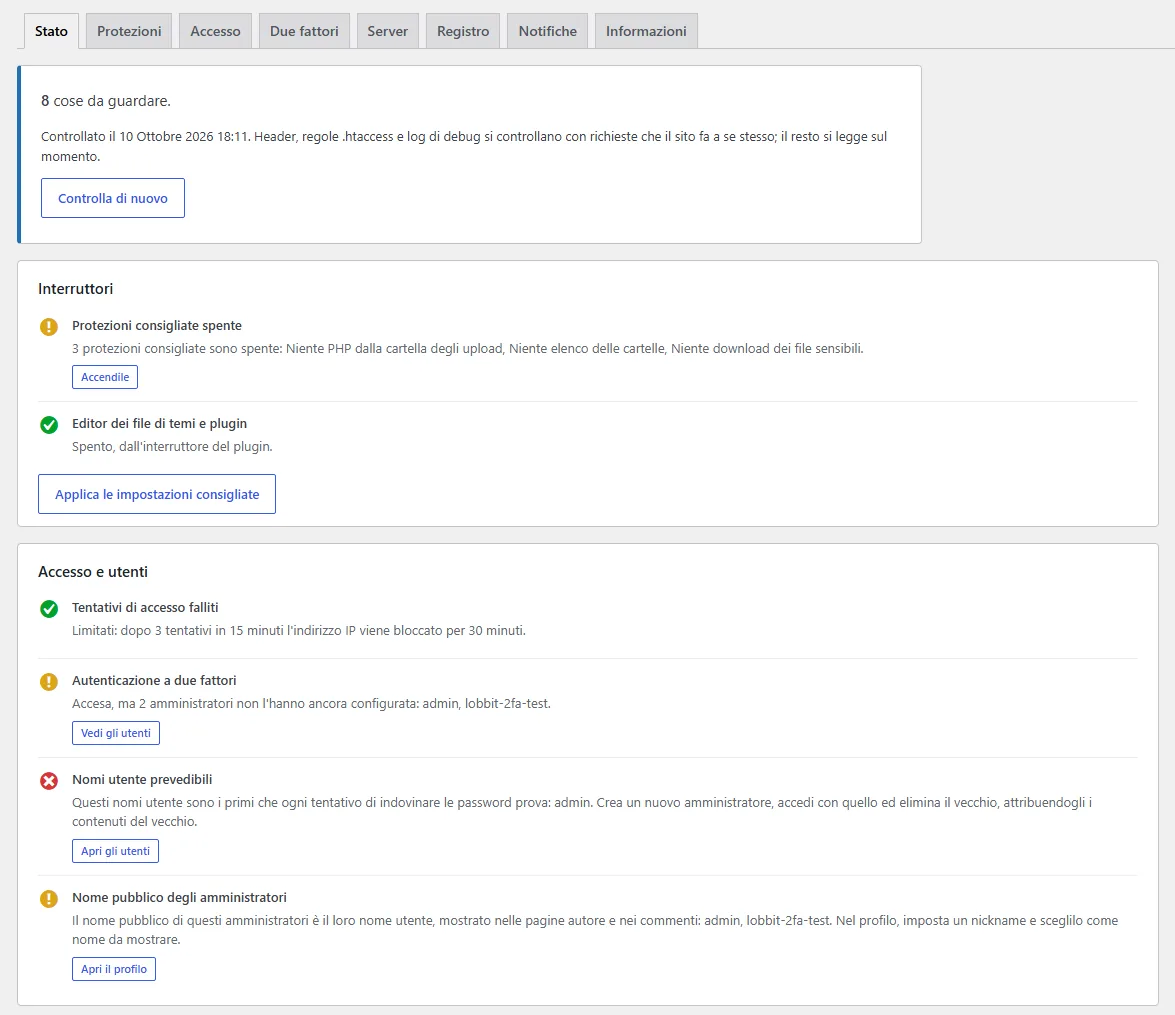Click the Vedi gli utenti button
This screenshot has width=1175, height=1015.
pos(115,733)
